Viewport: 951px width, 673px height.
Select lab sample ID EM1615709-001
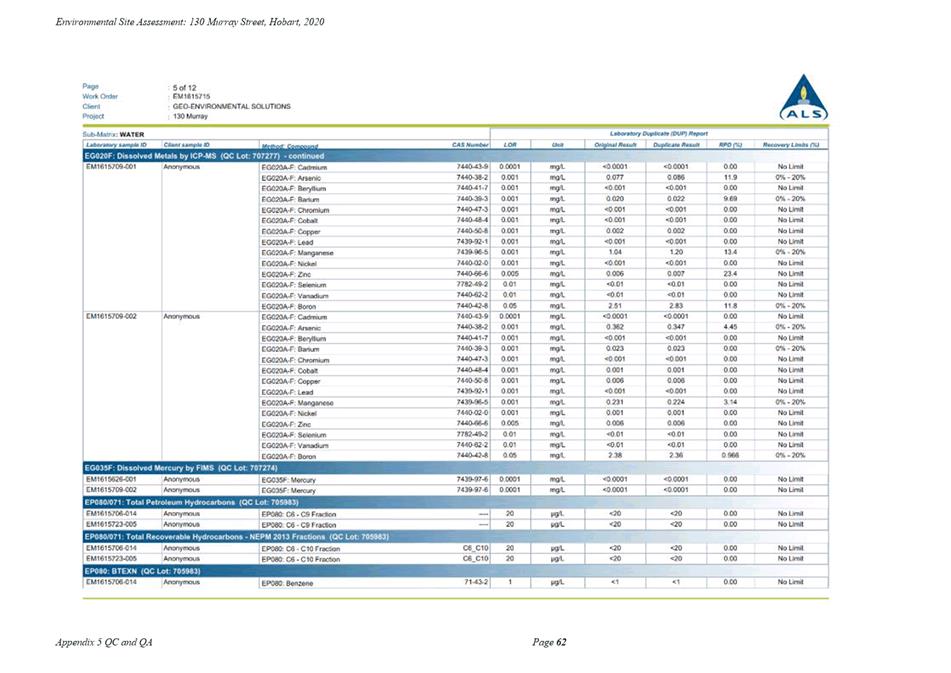pyautogui.click(x=111, y=167)
